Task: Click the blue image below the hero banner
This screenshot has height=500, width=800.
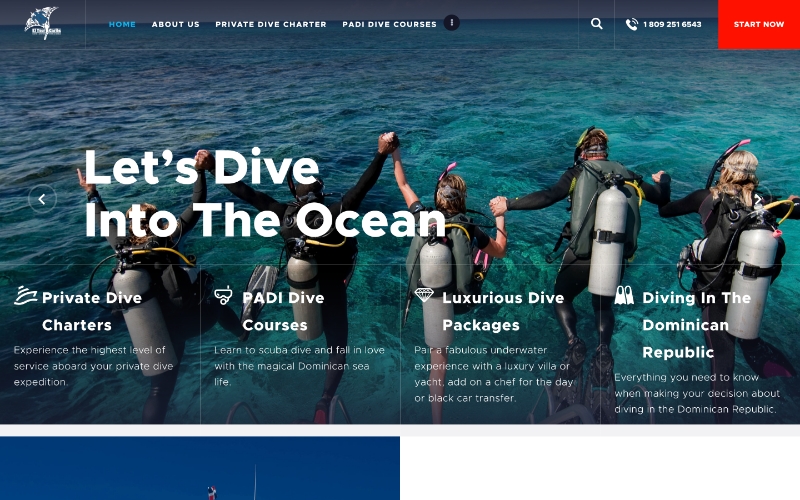Action: [x=200, y=469]
